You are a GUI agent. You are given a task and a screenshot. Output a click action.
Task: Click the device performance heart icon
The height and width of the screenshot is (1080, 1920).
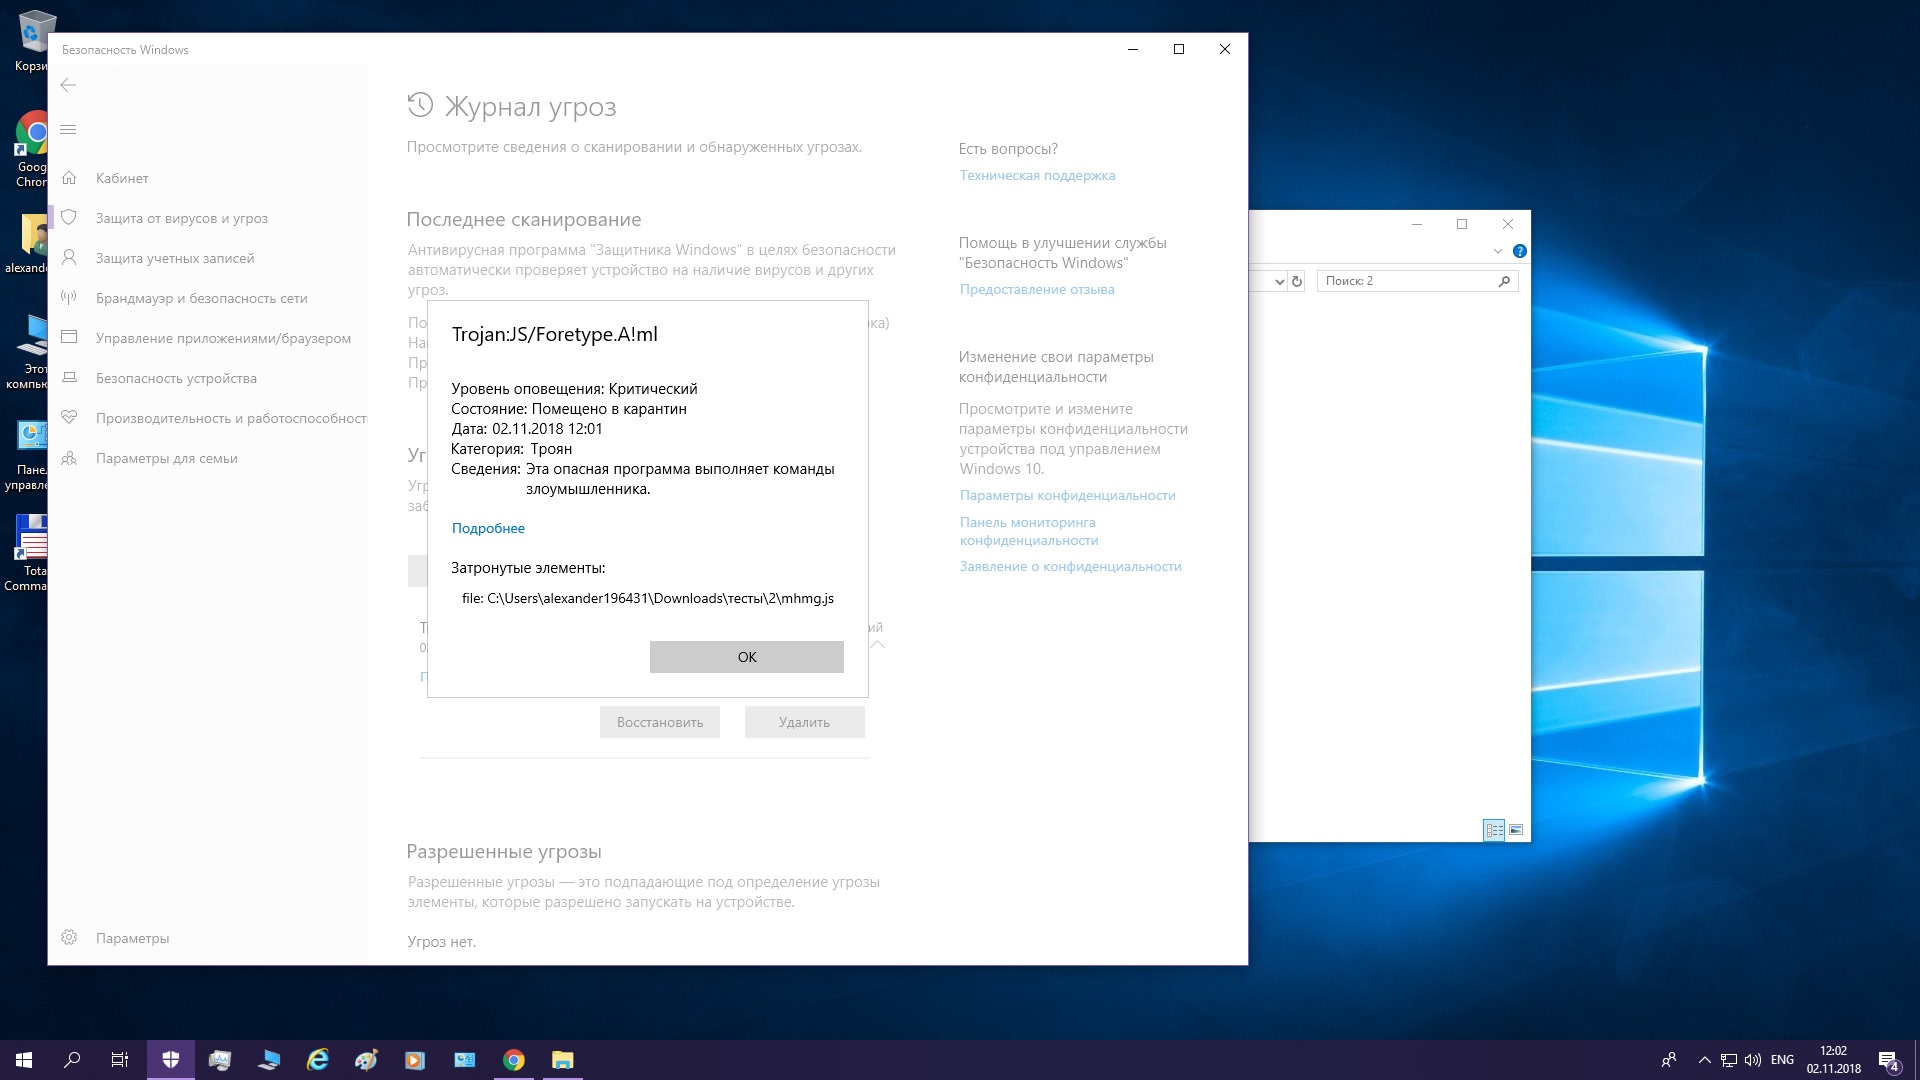(69, 418)
